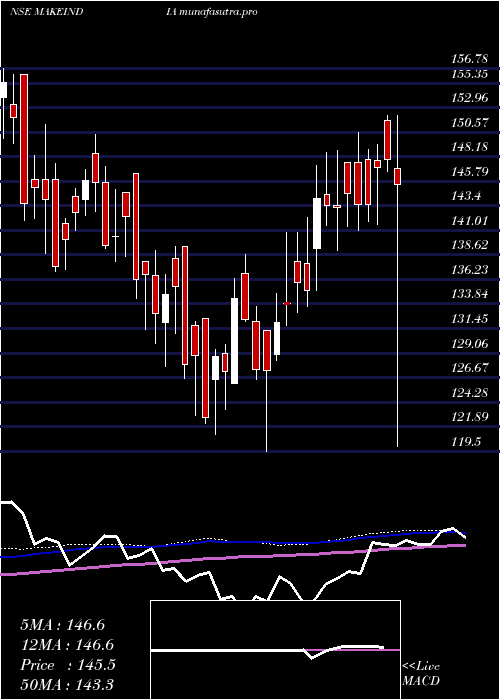Click the 126.67 price level label
Viewport: 500px width, 700px height.
tap(470, 368)
